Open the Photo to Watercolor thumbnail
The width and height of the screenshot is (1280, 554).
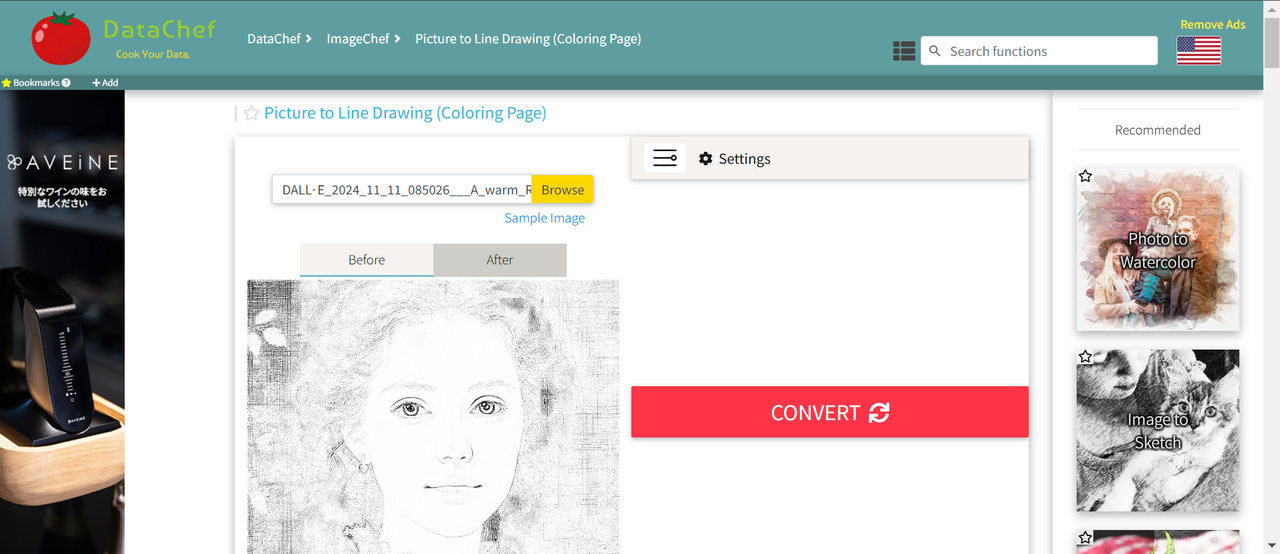(1158, 250)
